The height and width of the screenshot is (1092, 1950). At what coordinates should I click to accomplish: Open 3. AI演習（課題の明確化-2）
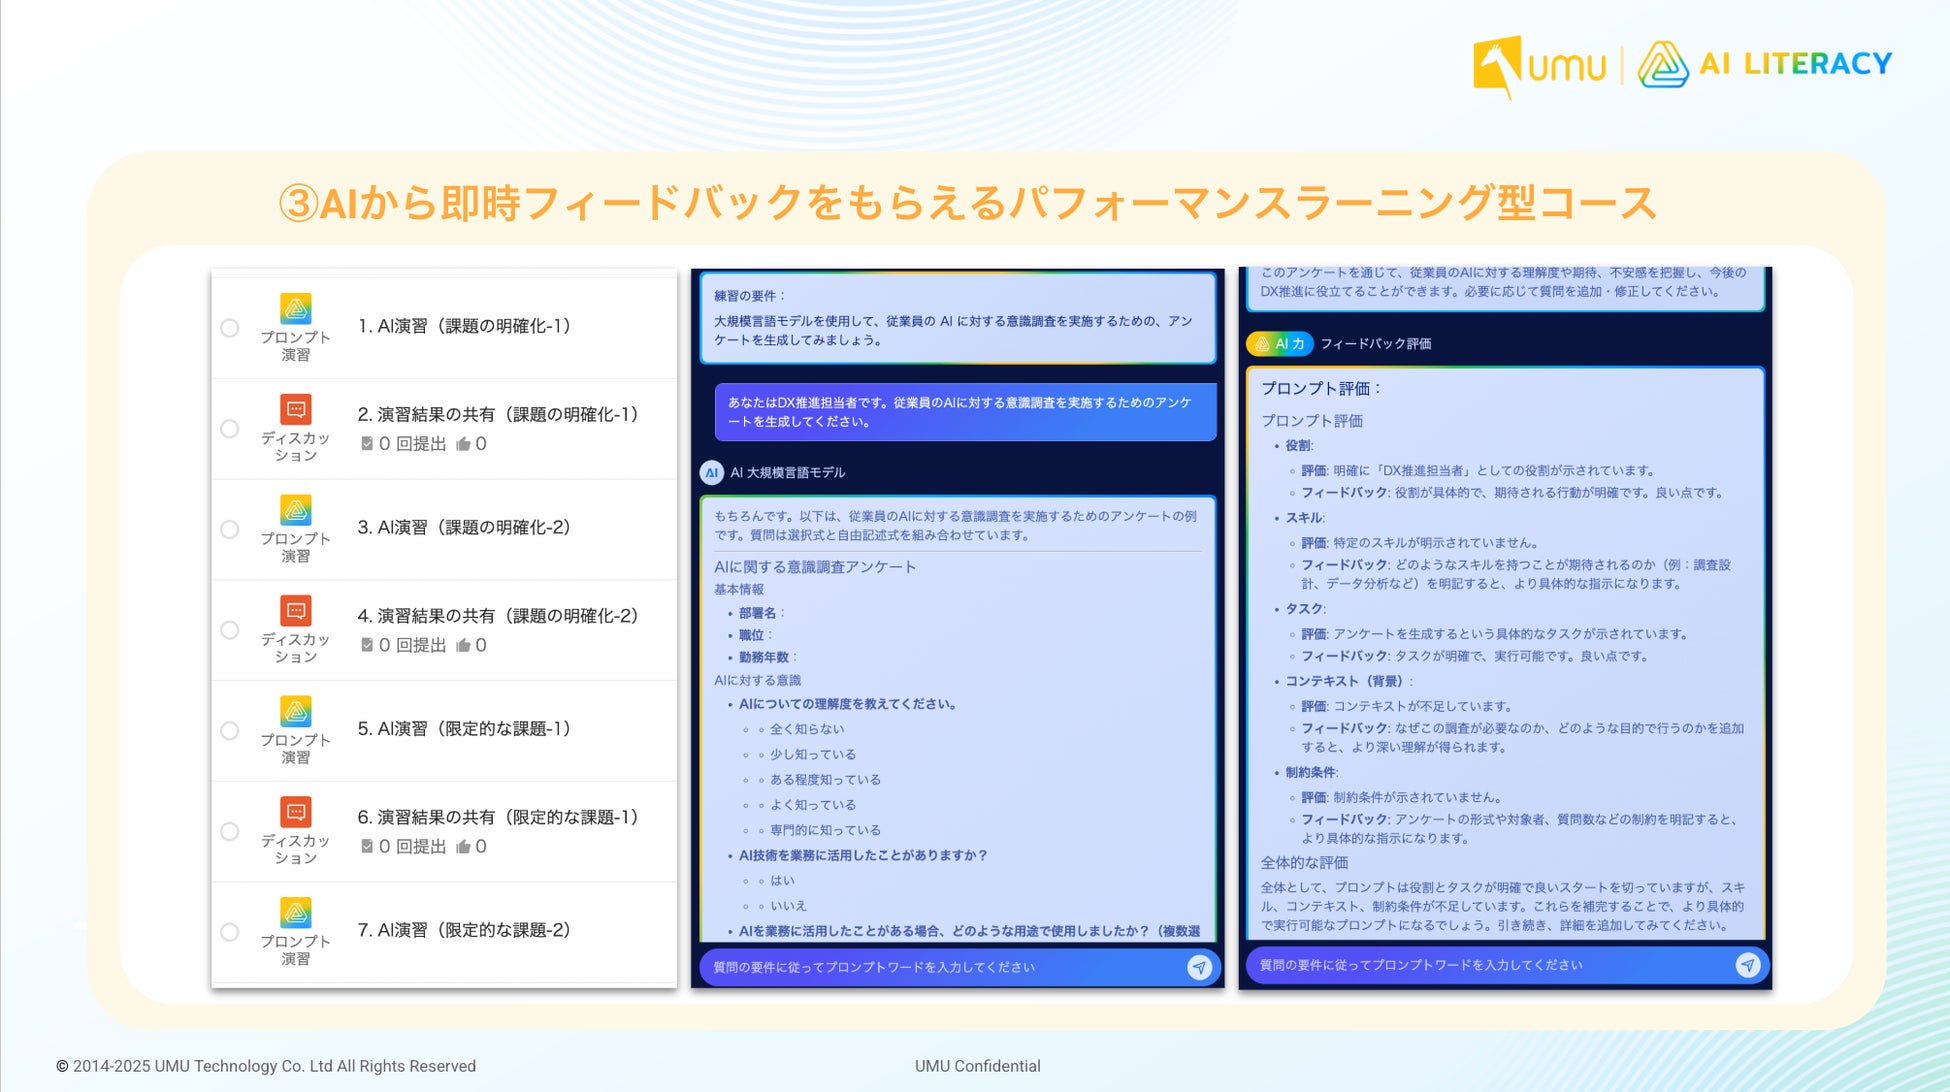pyautogui.click(x=464, y=527)
